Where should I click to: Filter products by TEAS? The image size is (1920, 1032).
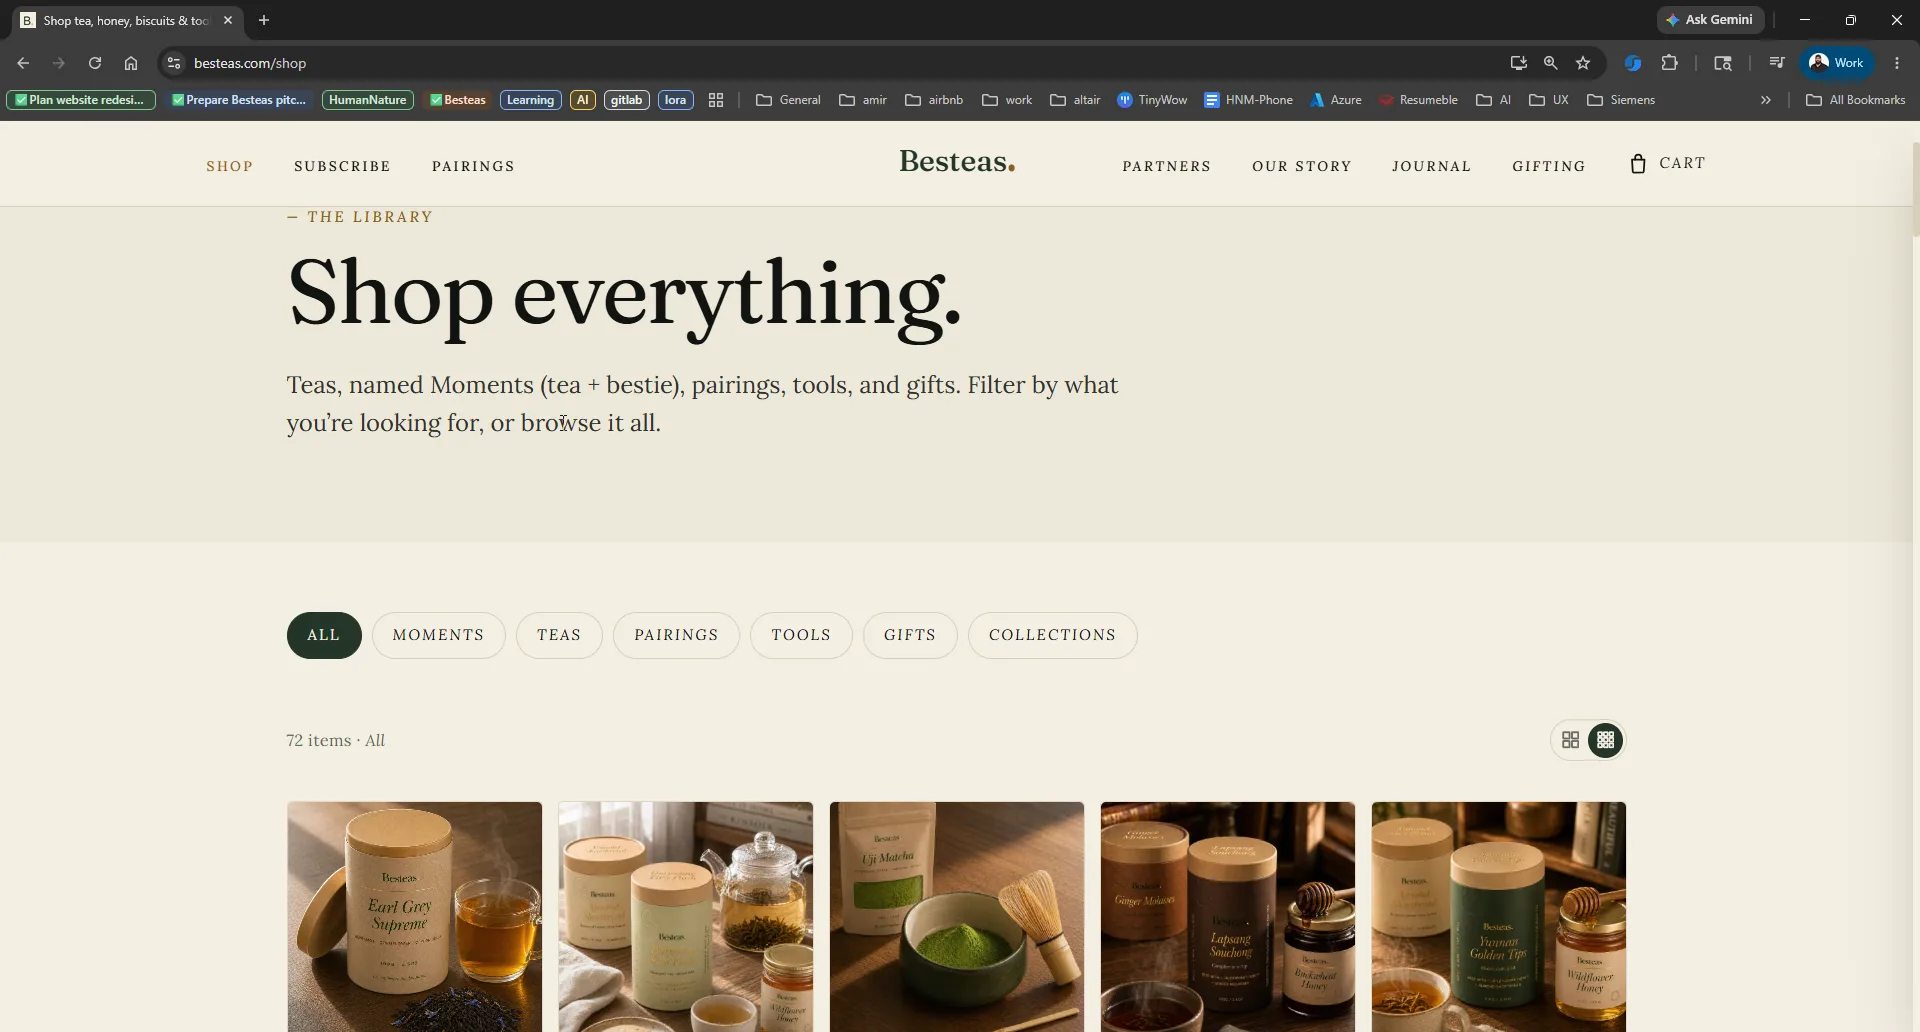point(559,635)
